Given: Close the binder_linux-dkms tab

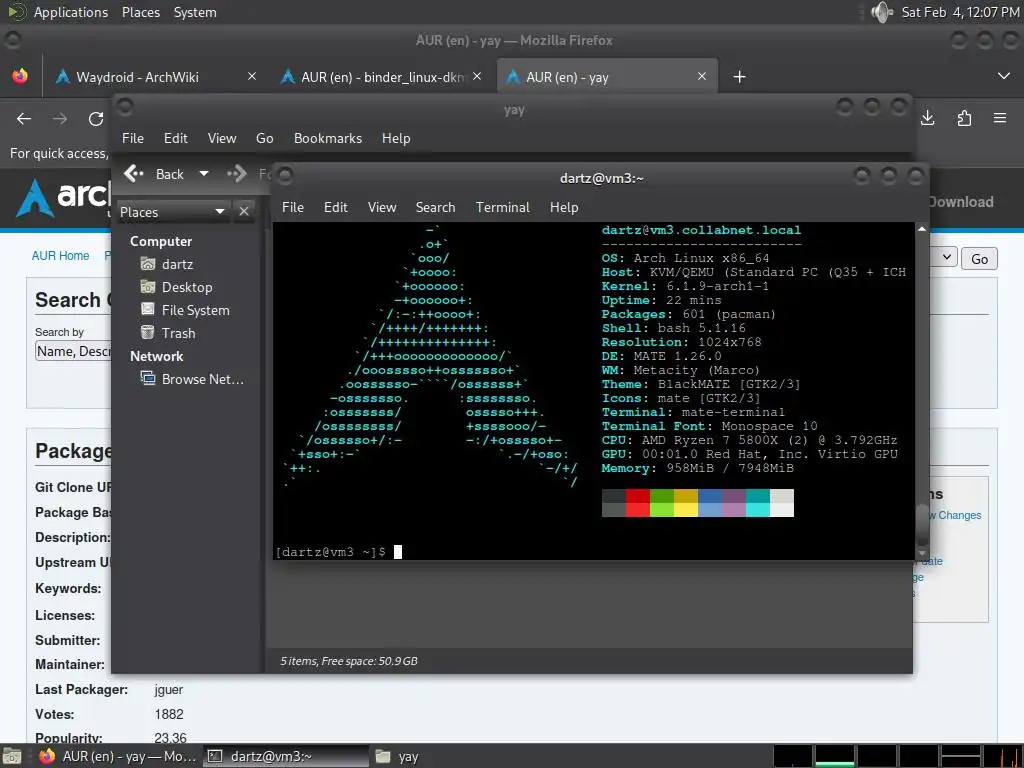Looking at the screenshot, I should [477, 76].
